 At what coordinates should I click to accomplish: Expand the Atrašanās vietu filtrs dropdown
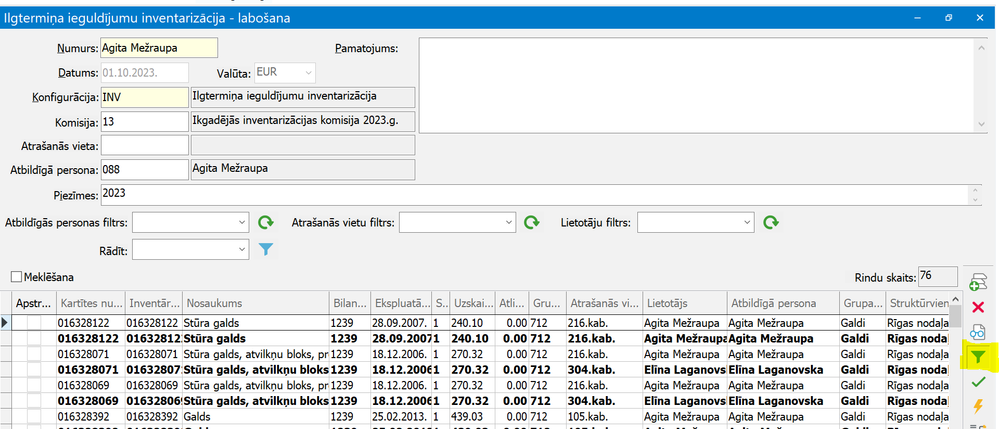click(508, 222)
